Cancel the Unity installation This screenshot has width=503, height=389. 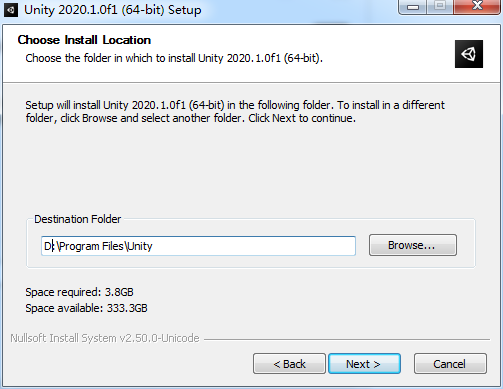[x=450, y=364]
